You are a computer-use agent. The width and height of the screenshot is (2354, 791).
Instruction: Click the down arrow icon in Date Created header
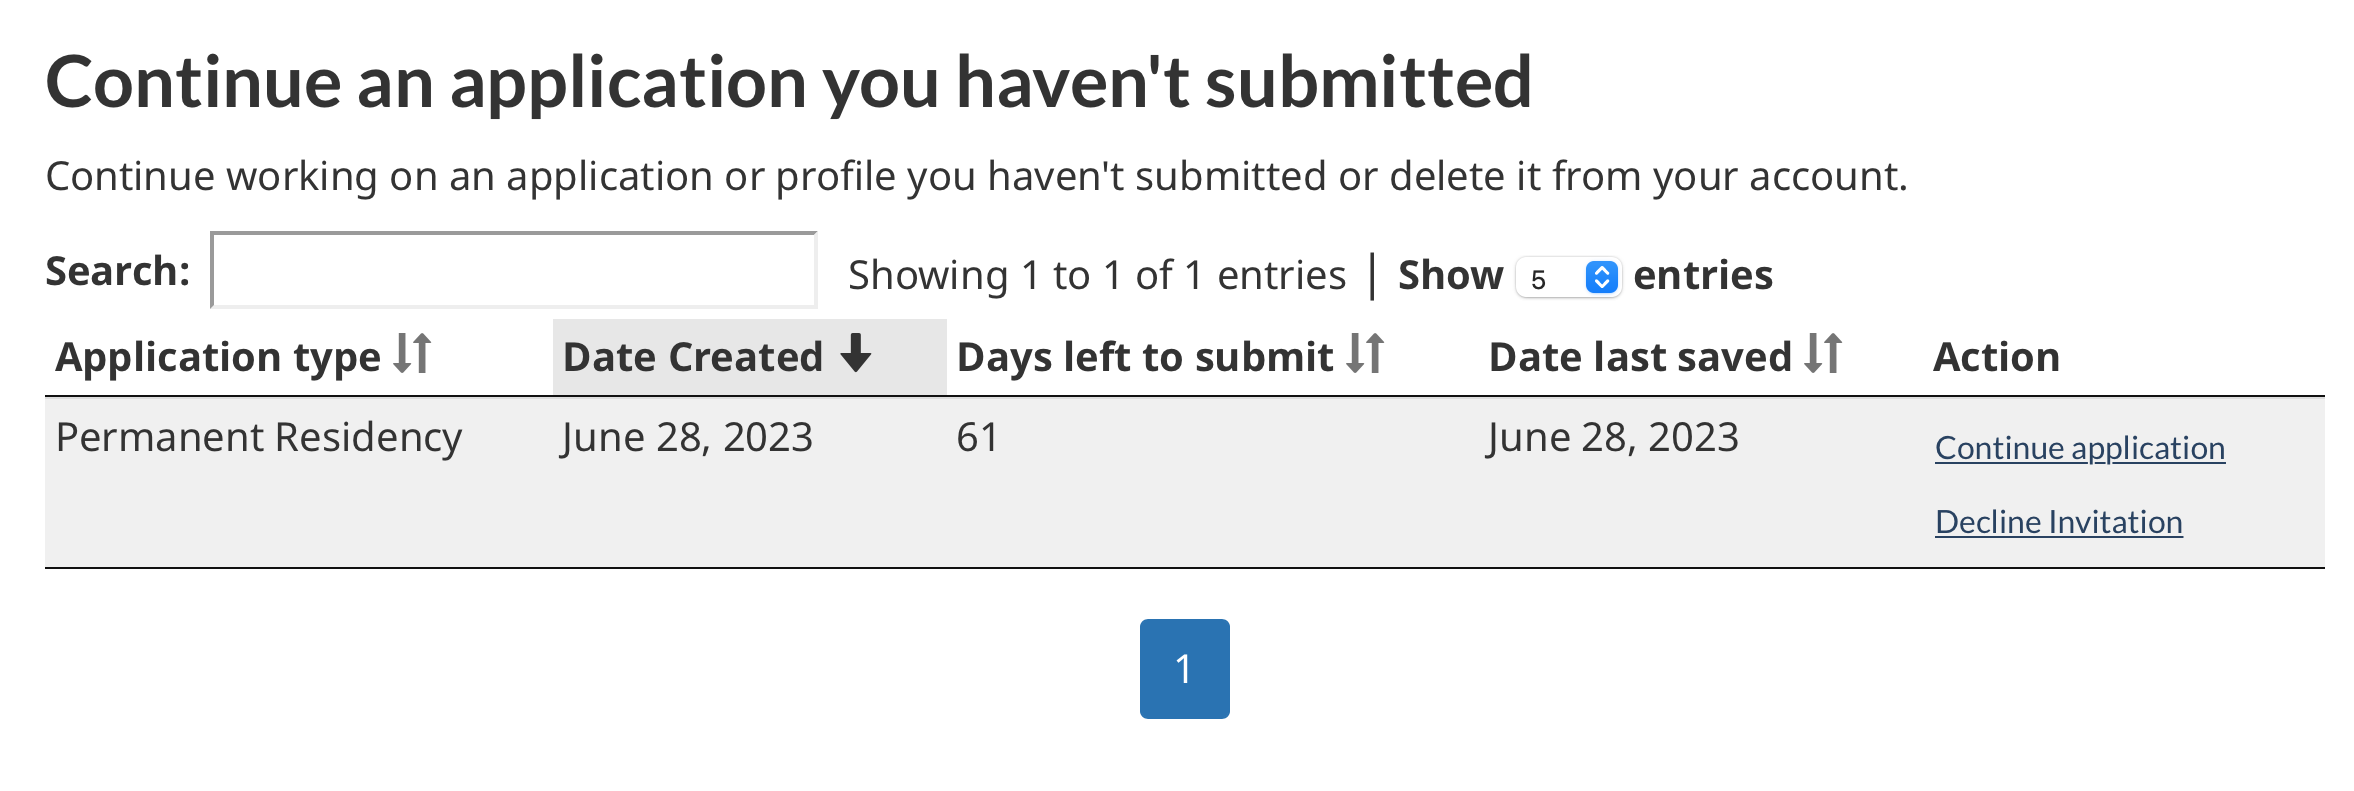pyautogui.click(x=856, y=354)
